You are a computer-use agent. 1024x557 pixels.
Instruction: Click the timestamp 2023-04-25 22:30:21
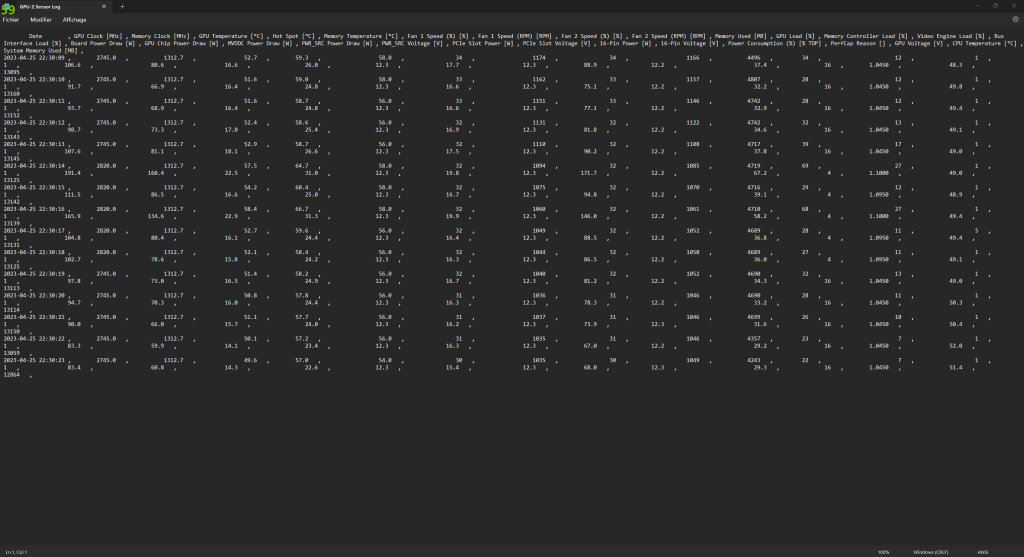tap(34, 317)
